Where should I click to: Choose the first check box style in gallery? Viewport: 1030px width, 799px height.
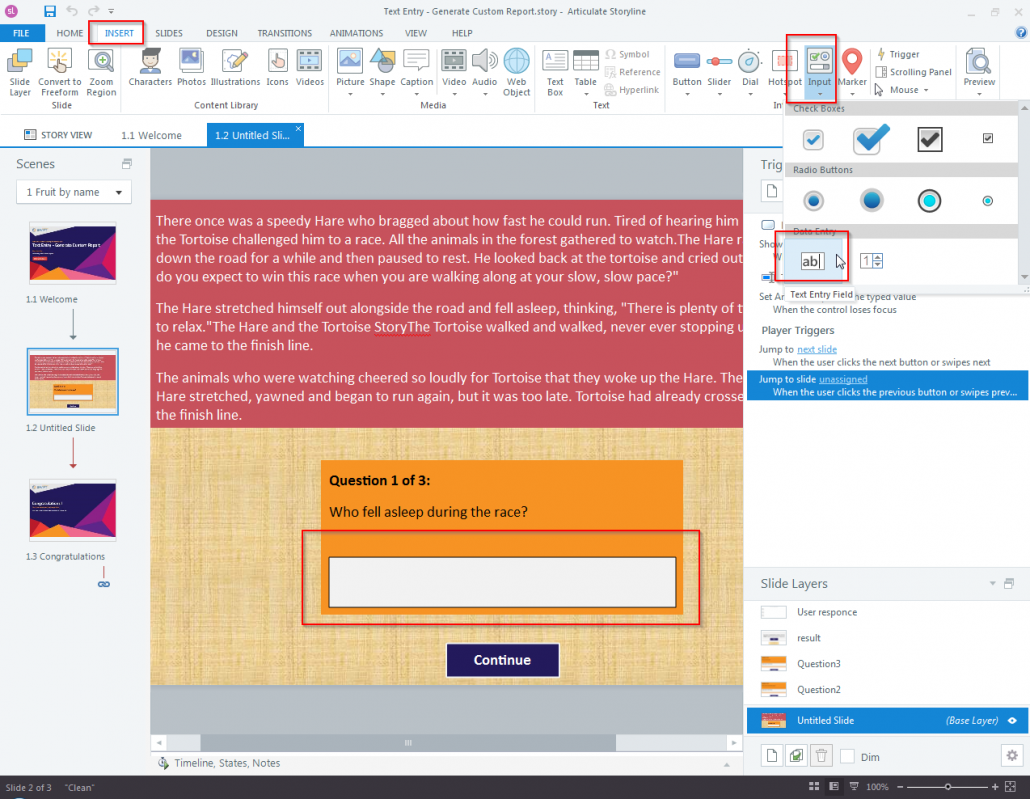click(813, 141)
